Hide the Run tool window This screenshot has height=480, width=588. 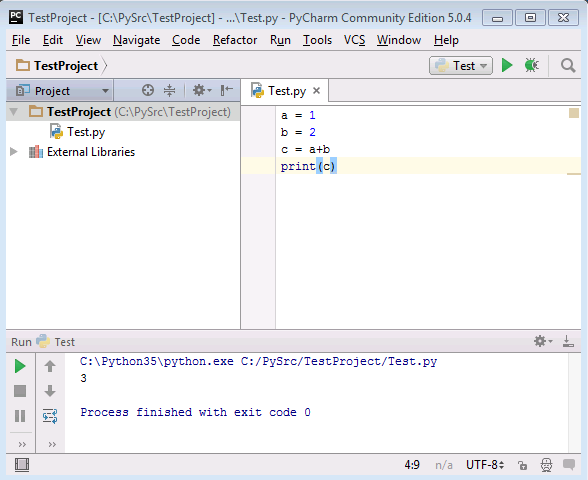point(568,341)
